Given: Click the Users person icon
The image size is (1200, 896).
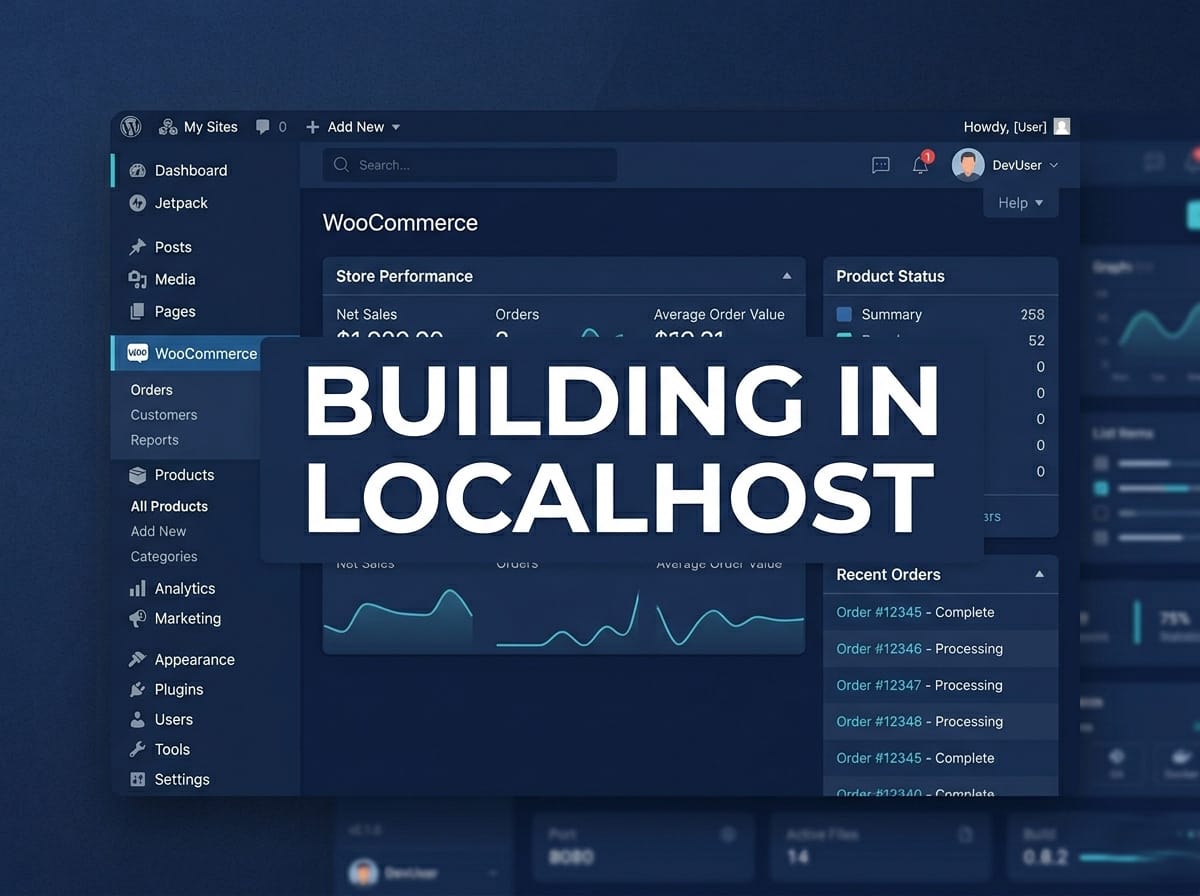Looking at the screenshot, I should point(138,720).
